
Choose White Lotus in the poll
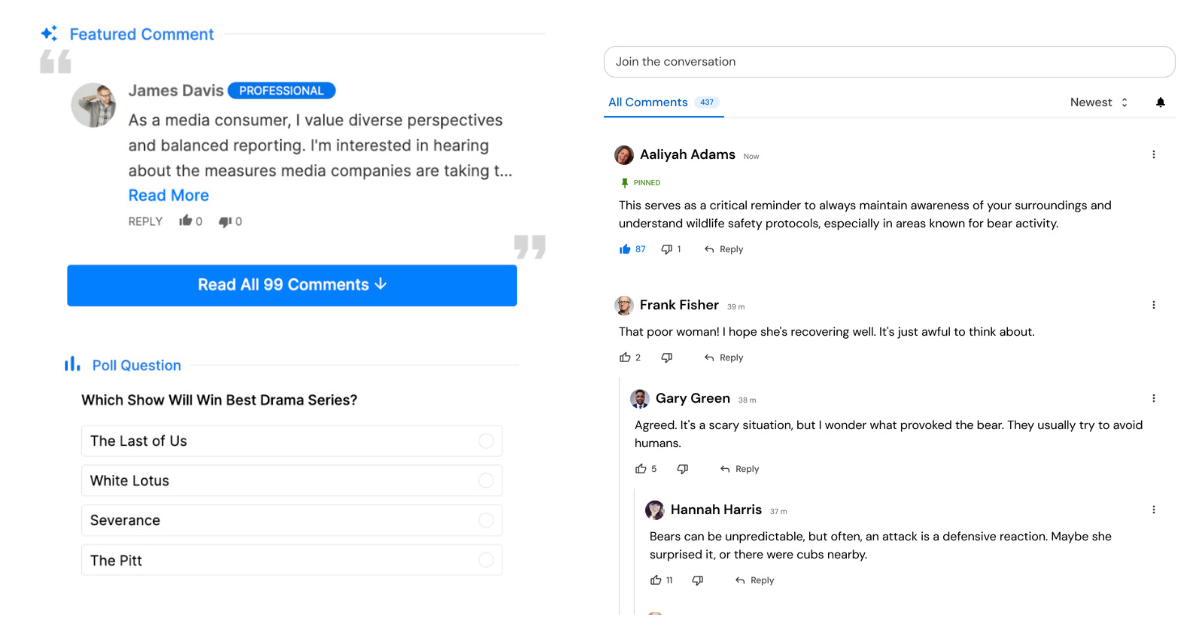pyautogui.click(x=486, y=481)
